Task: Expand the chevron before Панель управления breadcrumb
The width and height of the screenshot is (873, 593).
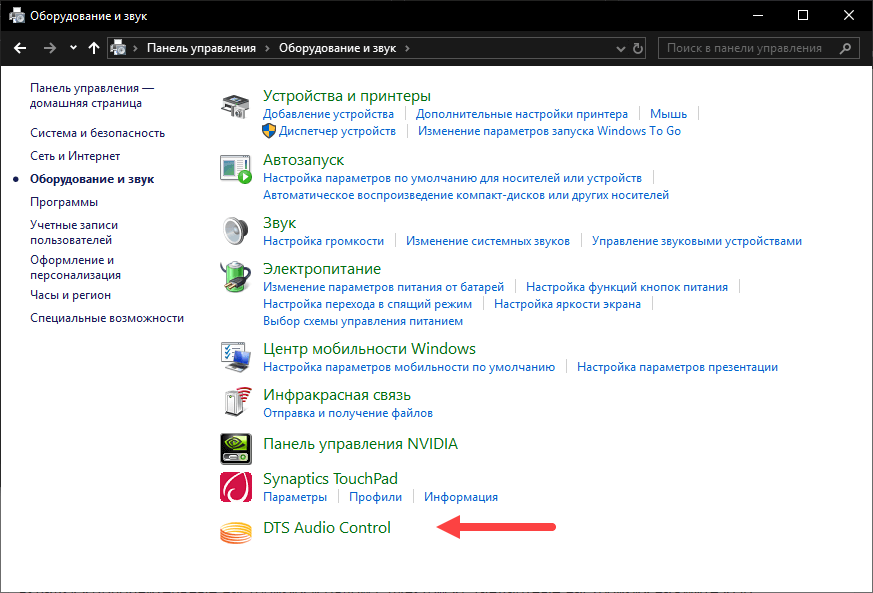Action: (x=135, y=48)
